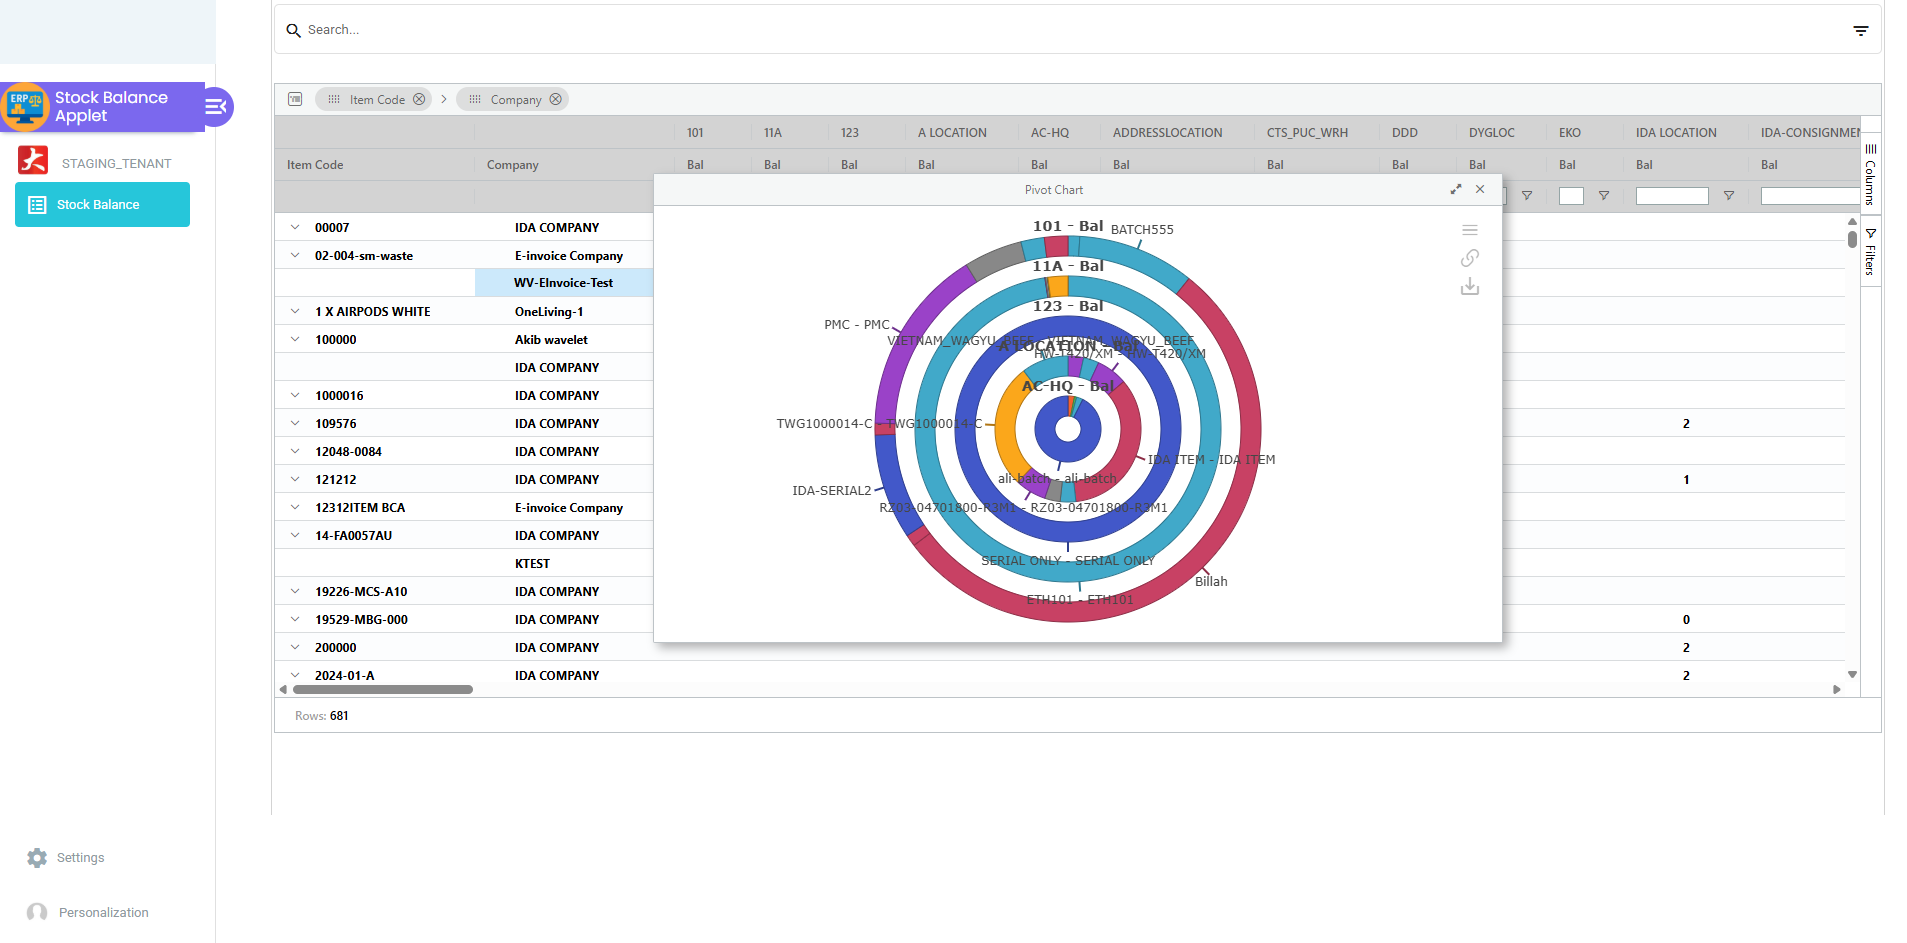Collapse the 1 X AIRPODS WHITE group
The height and width of the screenshot is (943, 1907).
tap(295, 312)
